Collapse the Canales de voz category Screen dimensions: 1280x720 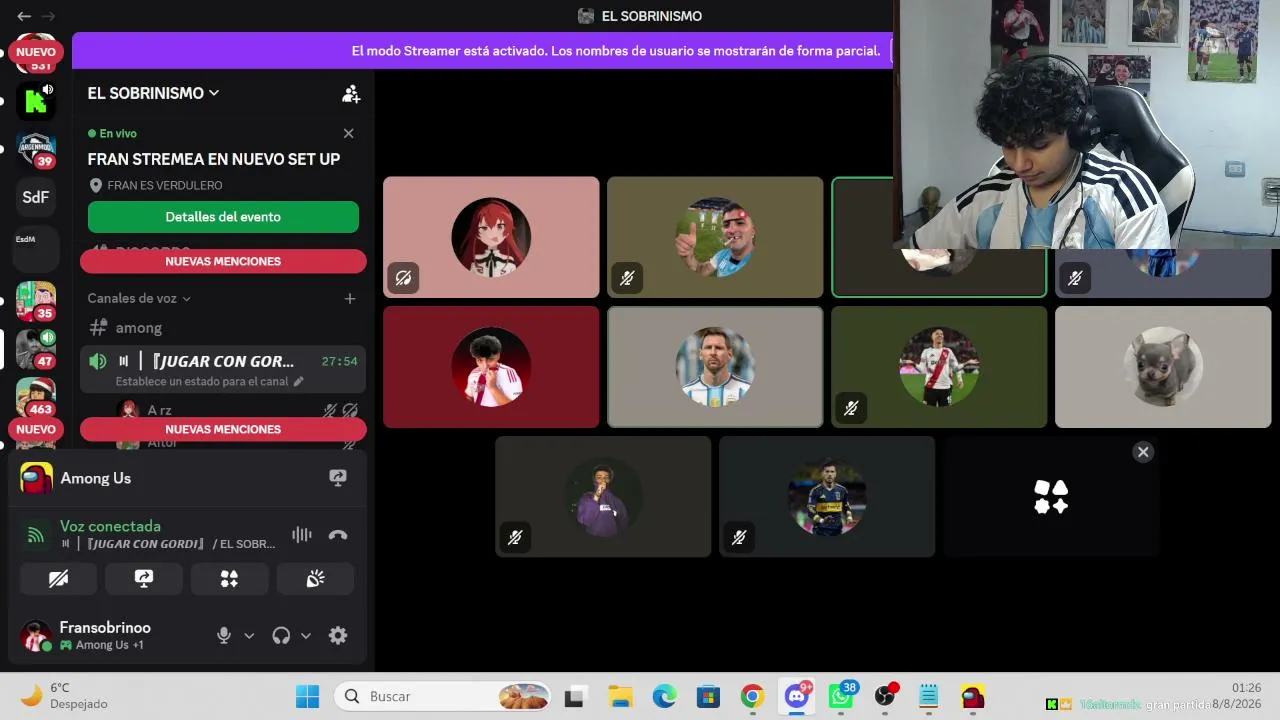(x=139, y=298)
